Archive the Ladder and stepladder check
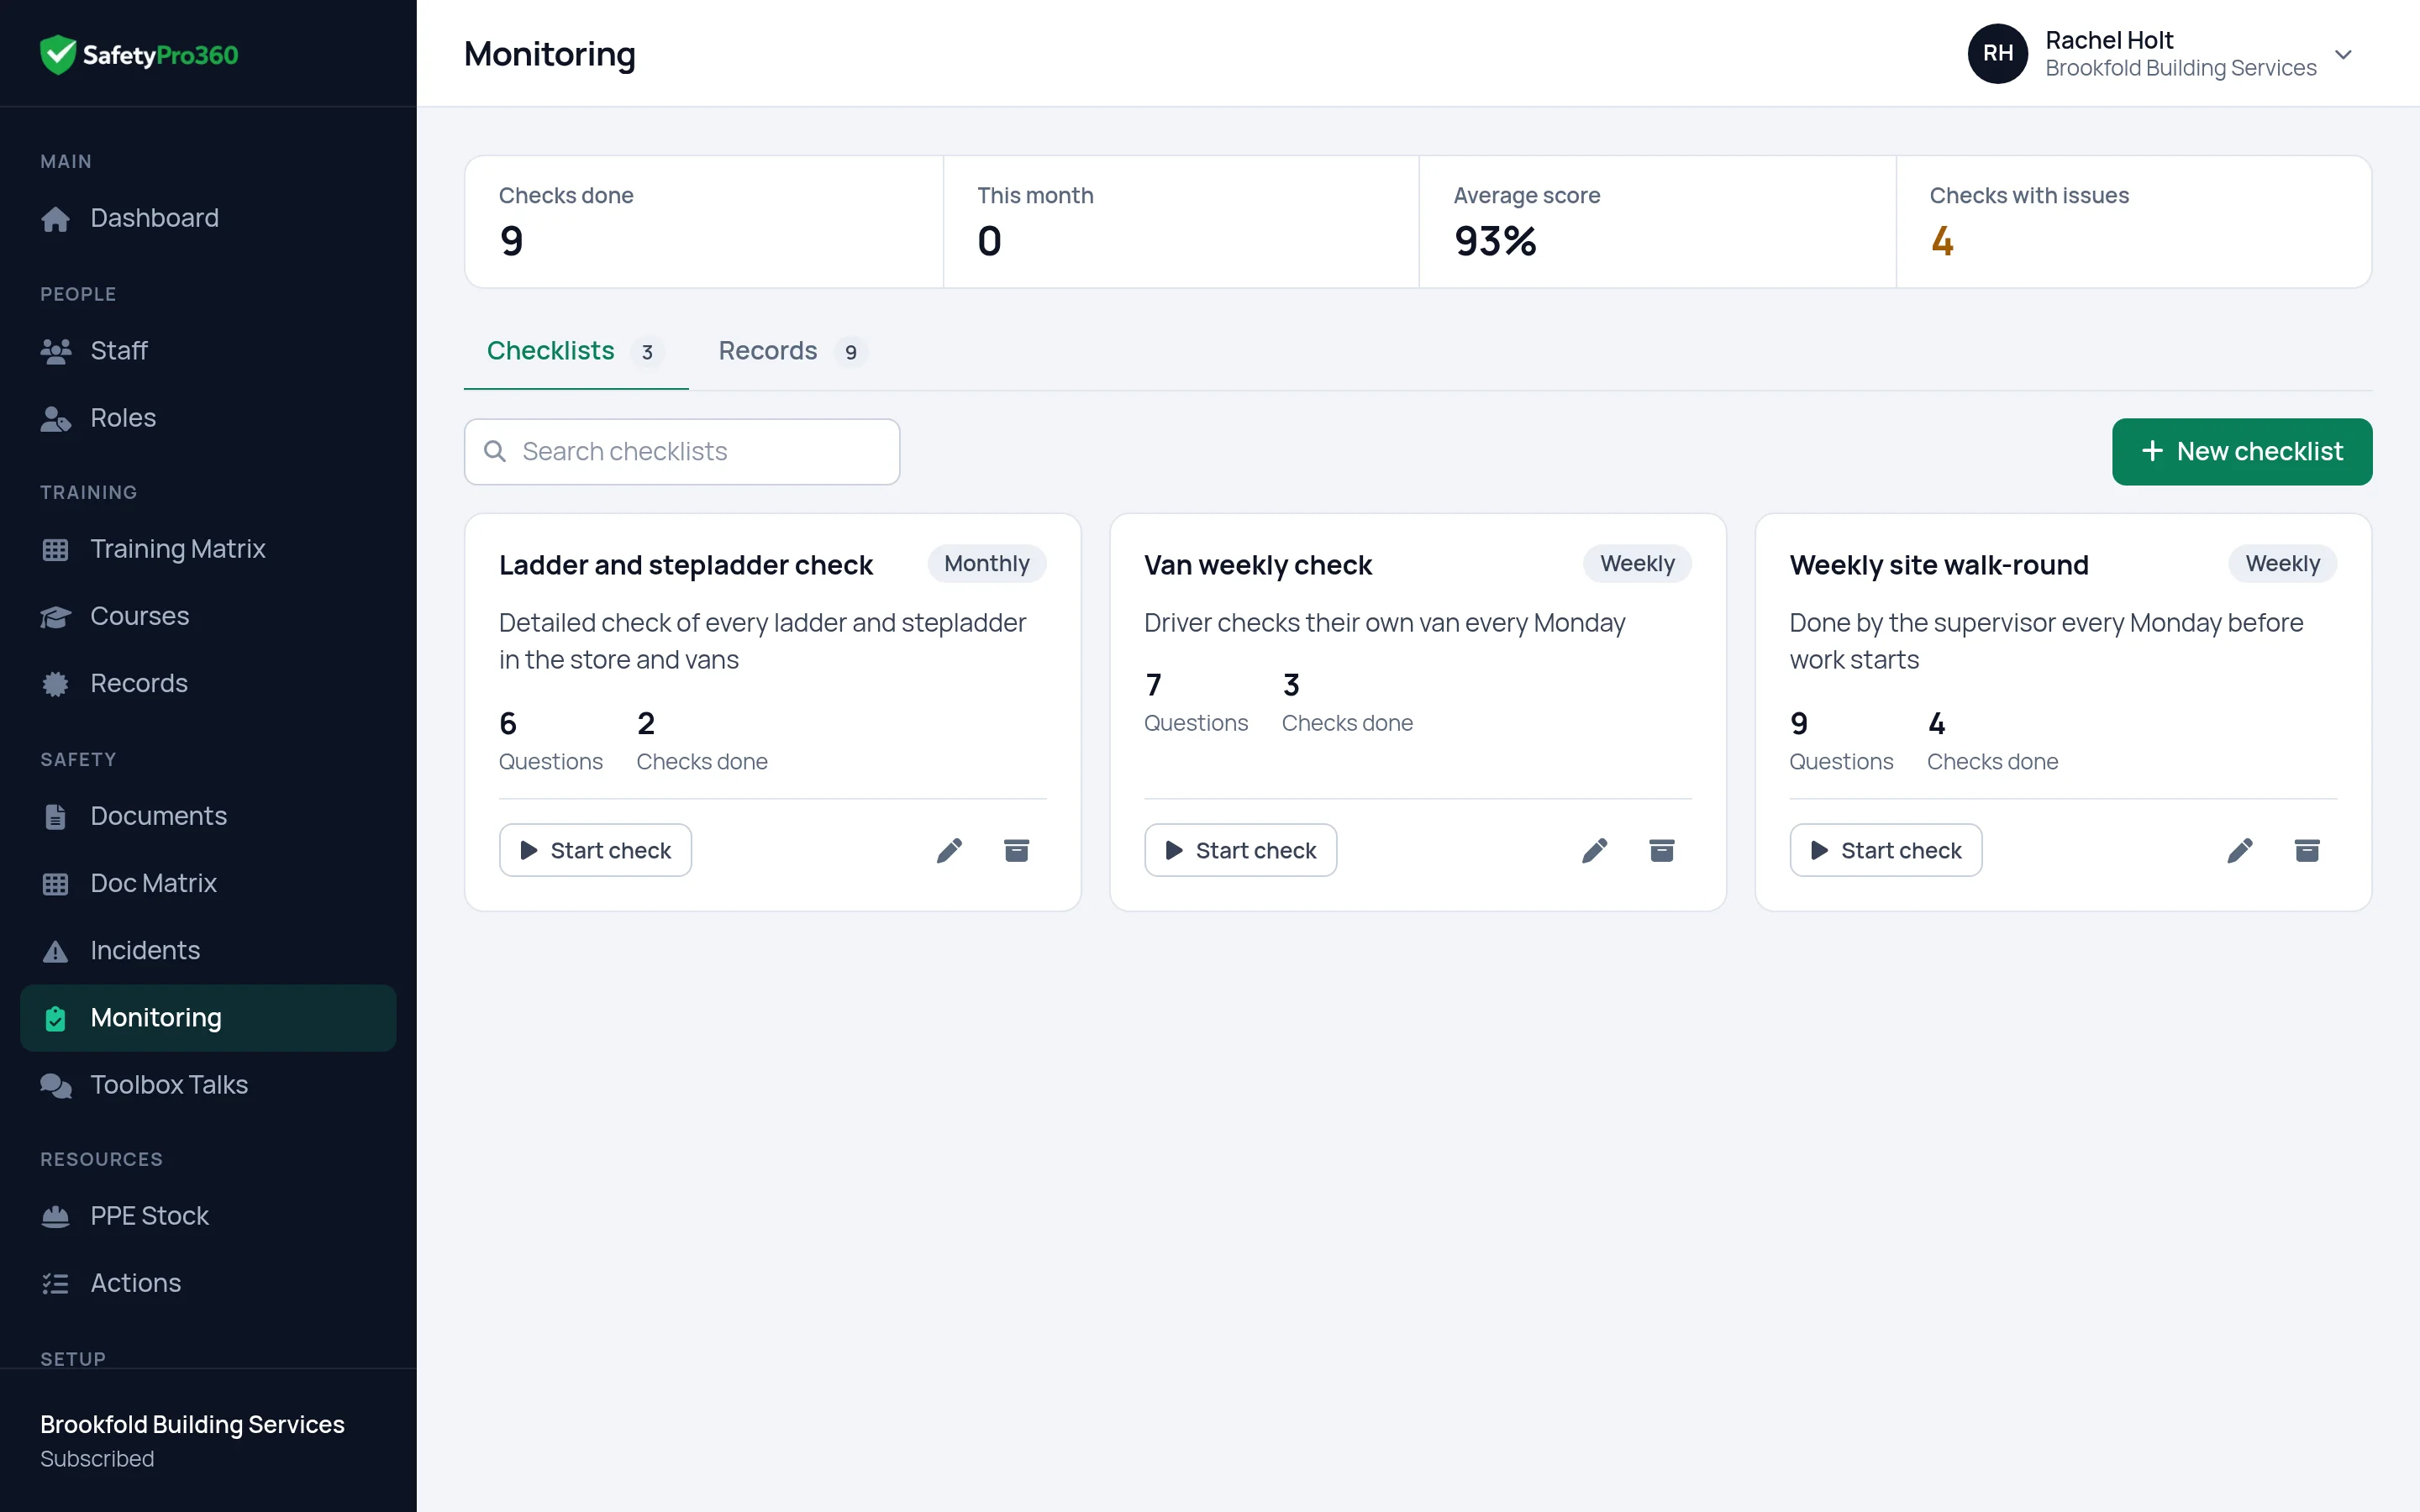Viewport: 2420px width, 1512px height. point(1016,850)
